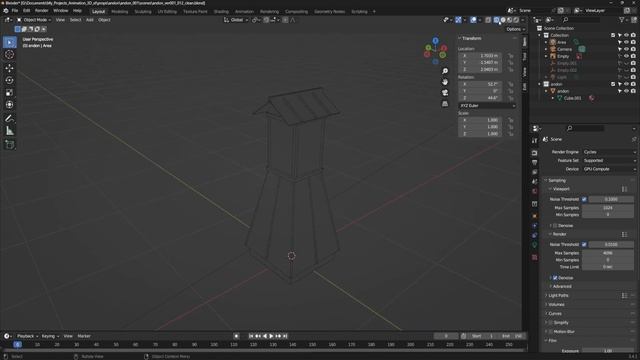Switch to rendered viewport shading

[x=516, y=20]
